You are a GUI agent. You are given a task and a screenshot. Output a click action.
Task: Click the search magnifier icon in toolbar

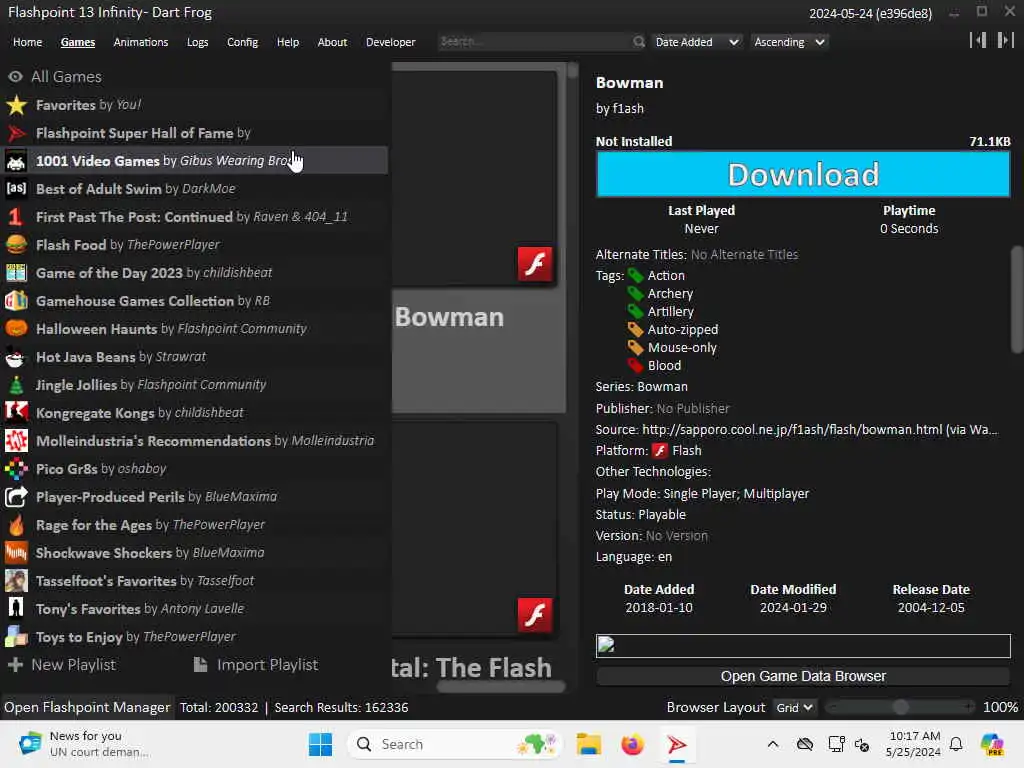click(639, 42)
